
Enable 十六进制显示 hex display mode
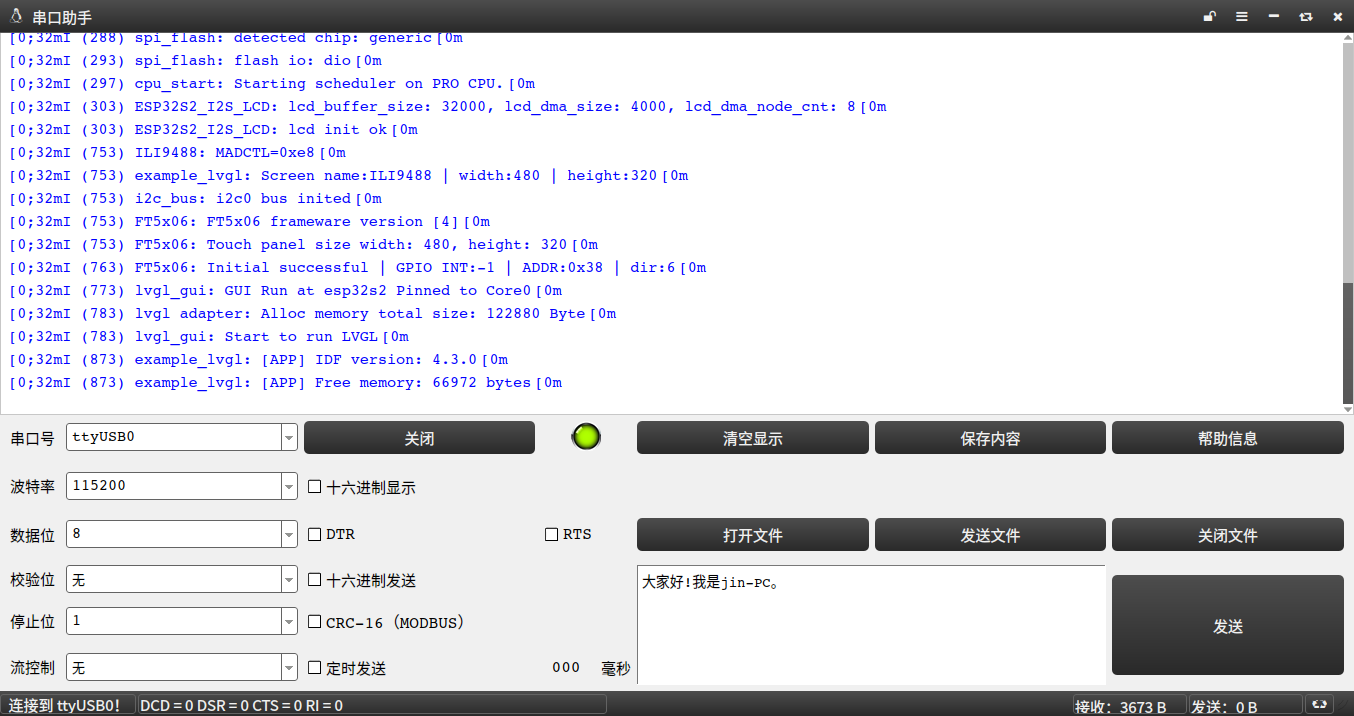pyautogui.click(x=314, y=486)
